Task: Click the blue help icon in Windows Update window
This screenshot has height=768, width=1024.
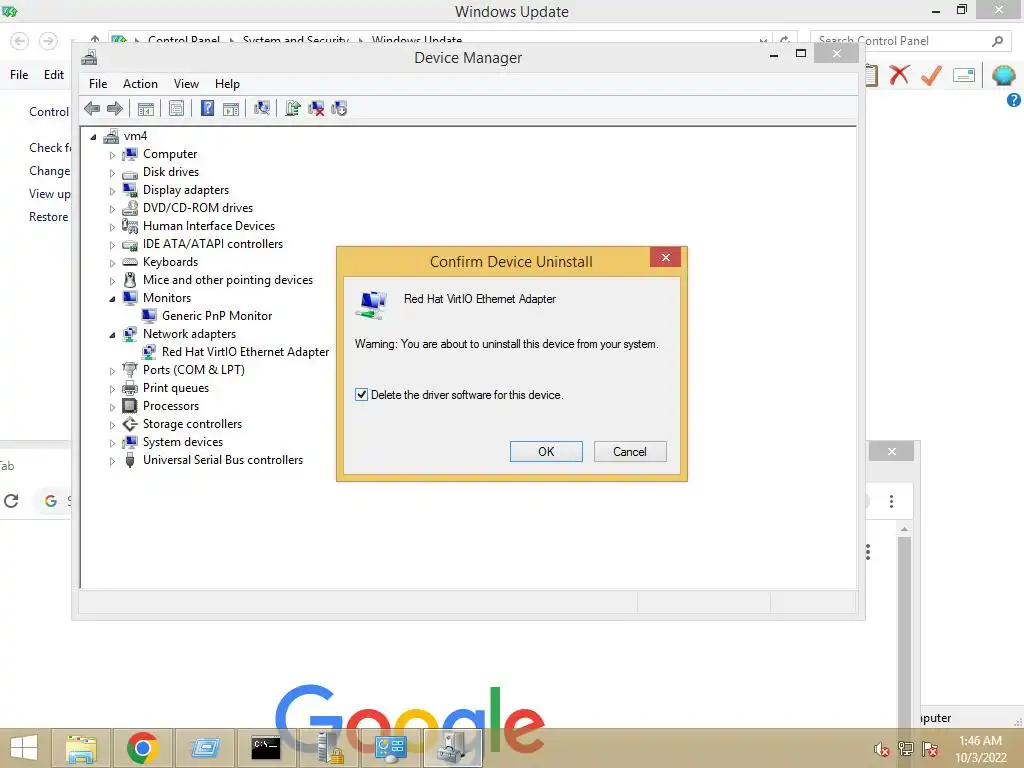Action: (1014, 100)
